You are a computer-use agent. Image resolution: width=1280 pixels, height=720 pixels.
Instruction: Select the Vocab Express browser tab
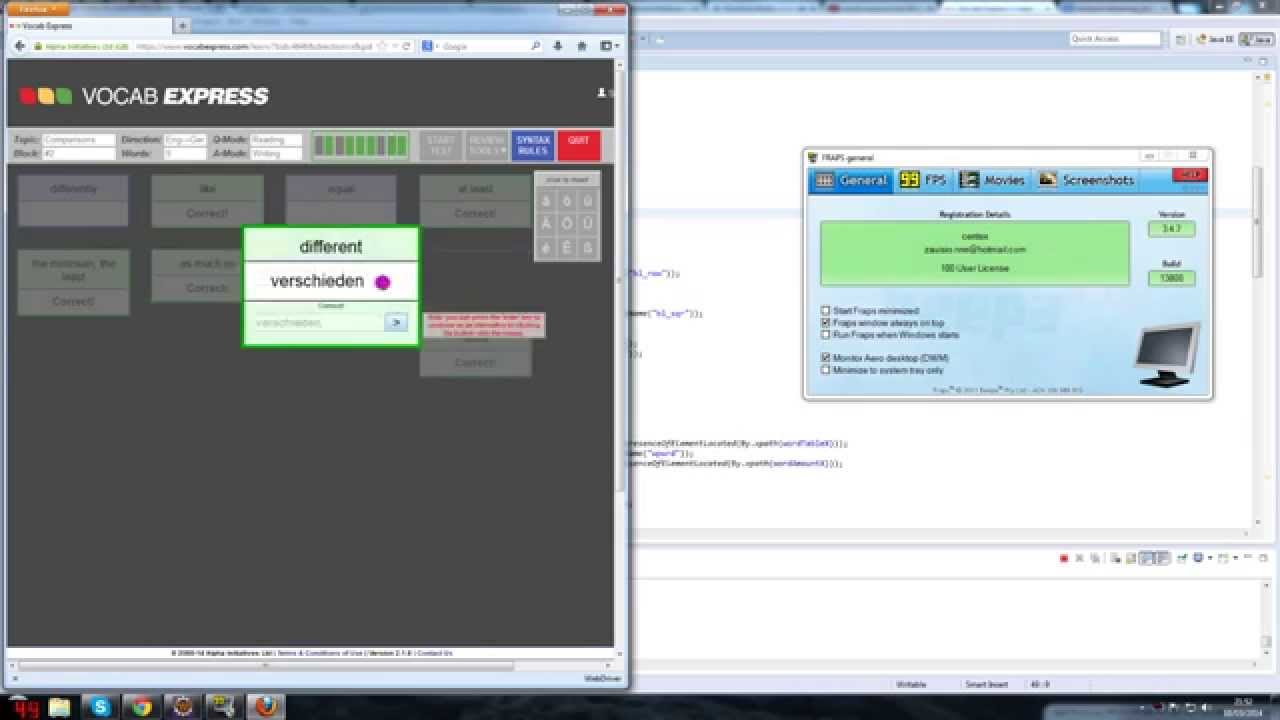(88, 26)
